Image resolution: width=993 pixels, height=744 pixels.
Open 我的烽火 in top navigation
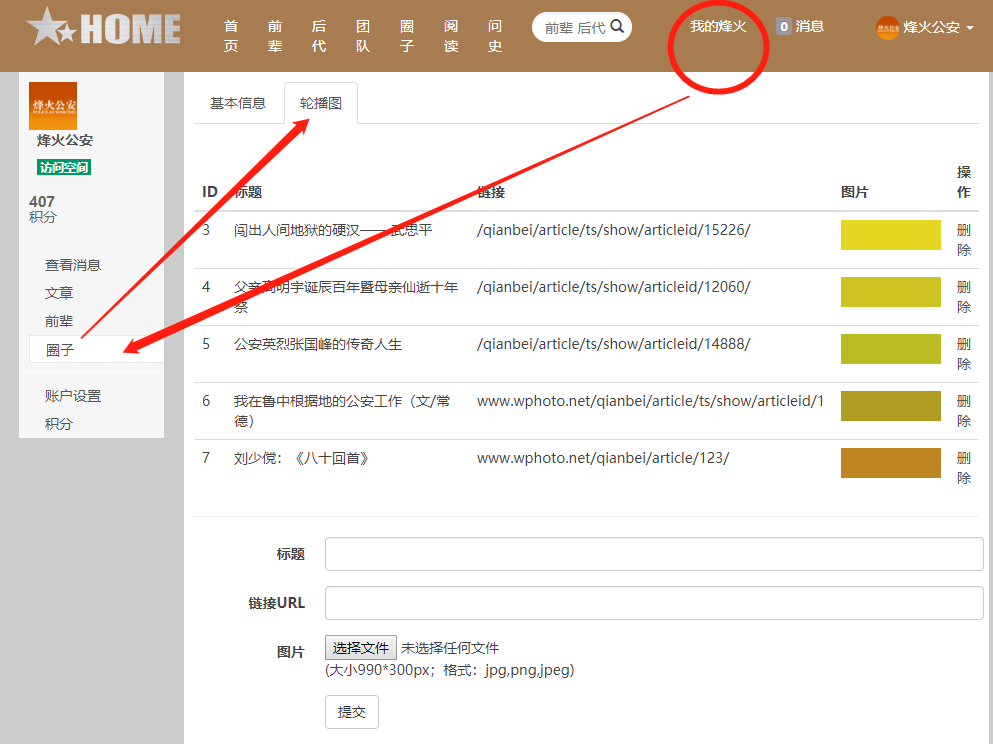click(717, 26)
